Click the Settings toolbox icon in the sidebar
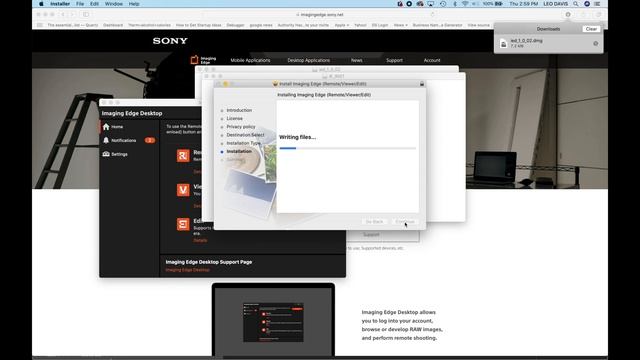The height and width of the screenshot is (360, 640). pyautogui.click(x=106, y=154)
